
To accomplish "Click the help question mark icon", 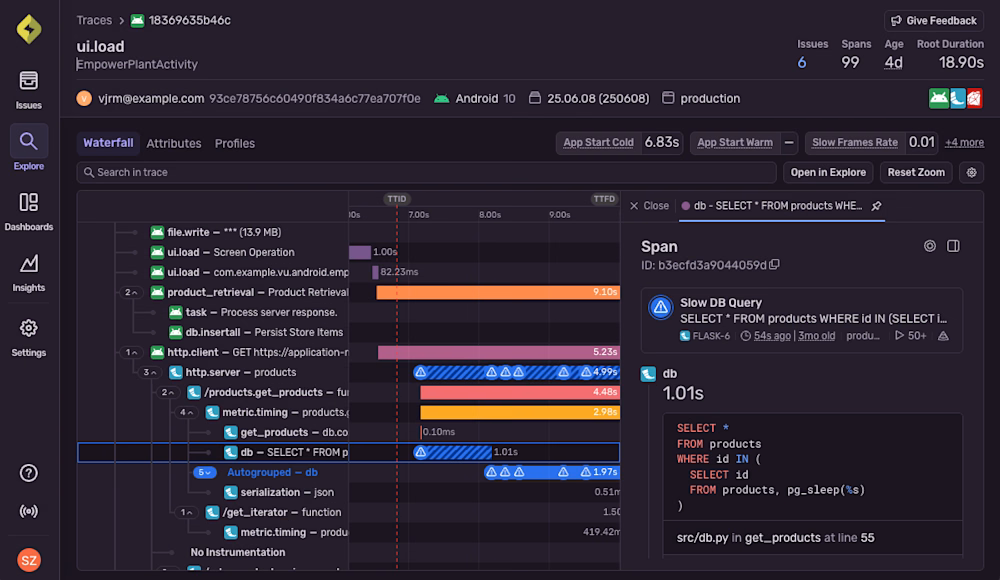I will pos(29,473).
